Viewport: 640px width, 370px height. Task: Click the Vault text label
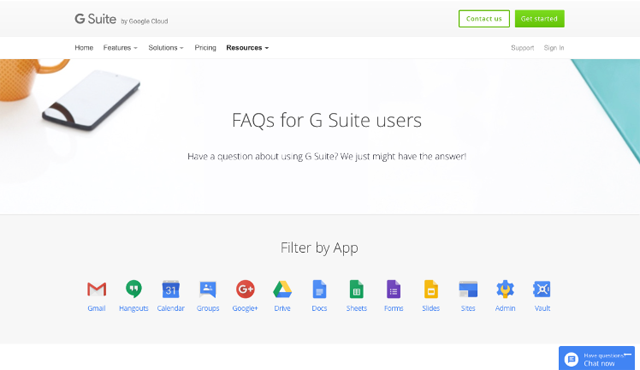point(542,308)
